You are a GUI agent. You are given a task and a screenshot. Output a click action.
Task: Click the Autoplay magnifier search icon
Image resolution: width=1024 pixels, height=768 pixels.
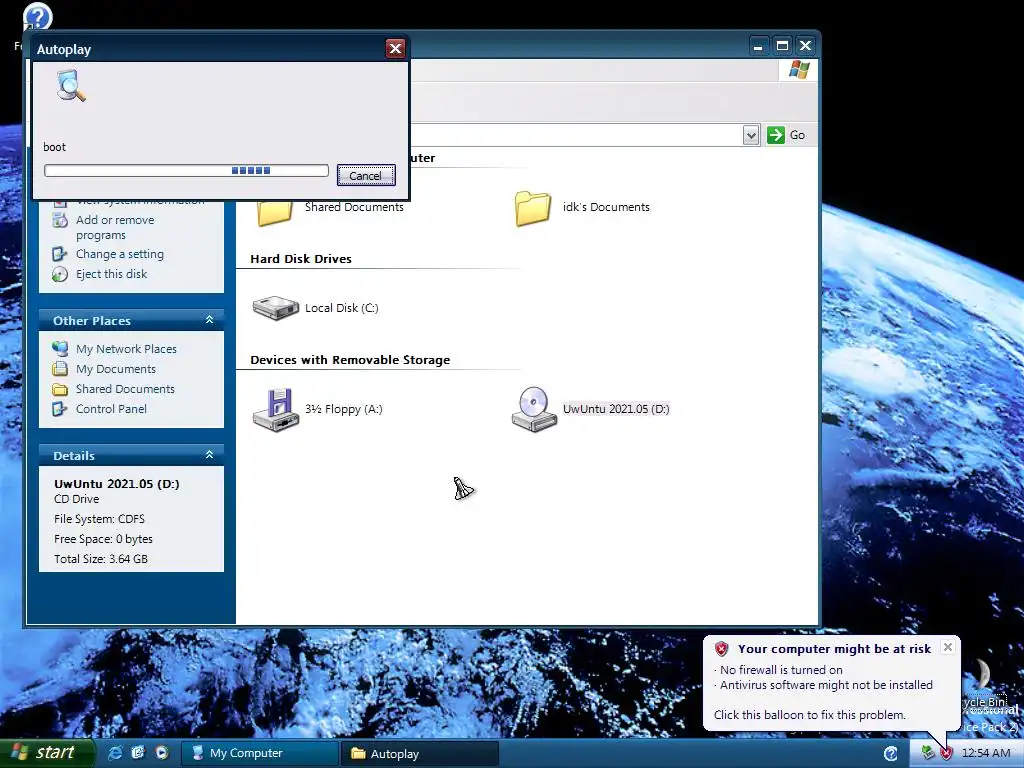click(x=71, y=86)
